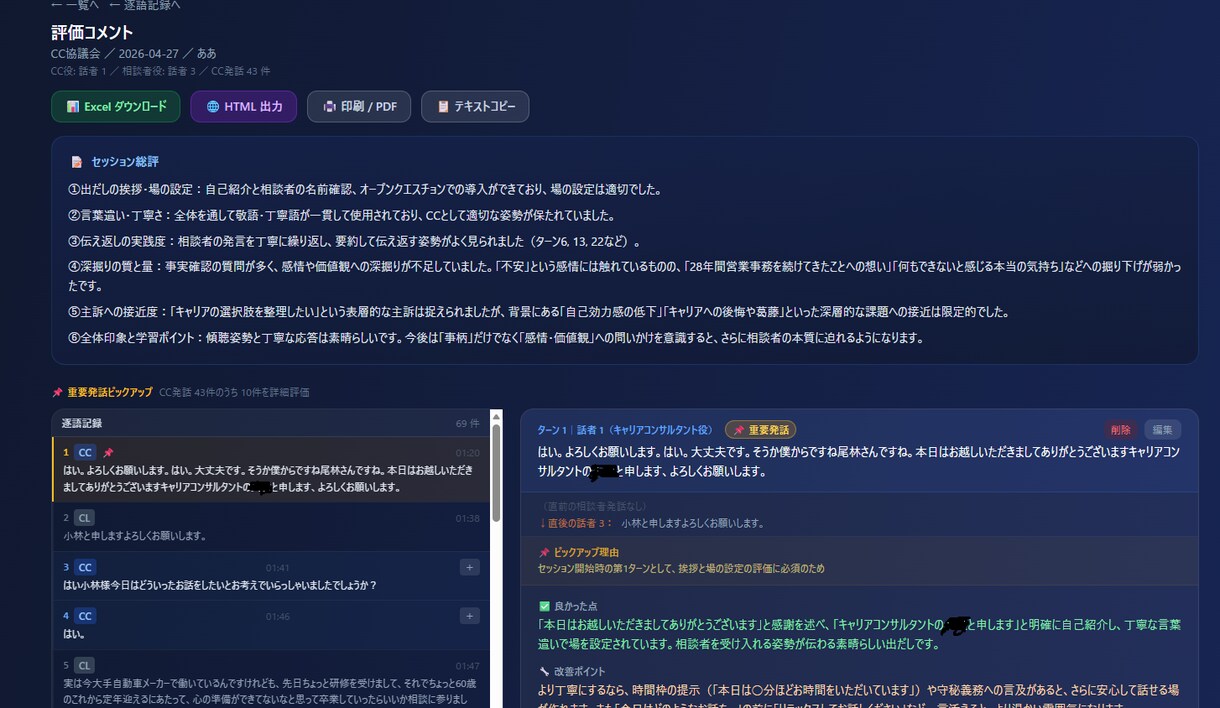The image size is (1220, 708).
Task: Choose the 印刷 / PDF button
Action: [359, 106]
